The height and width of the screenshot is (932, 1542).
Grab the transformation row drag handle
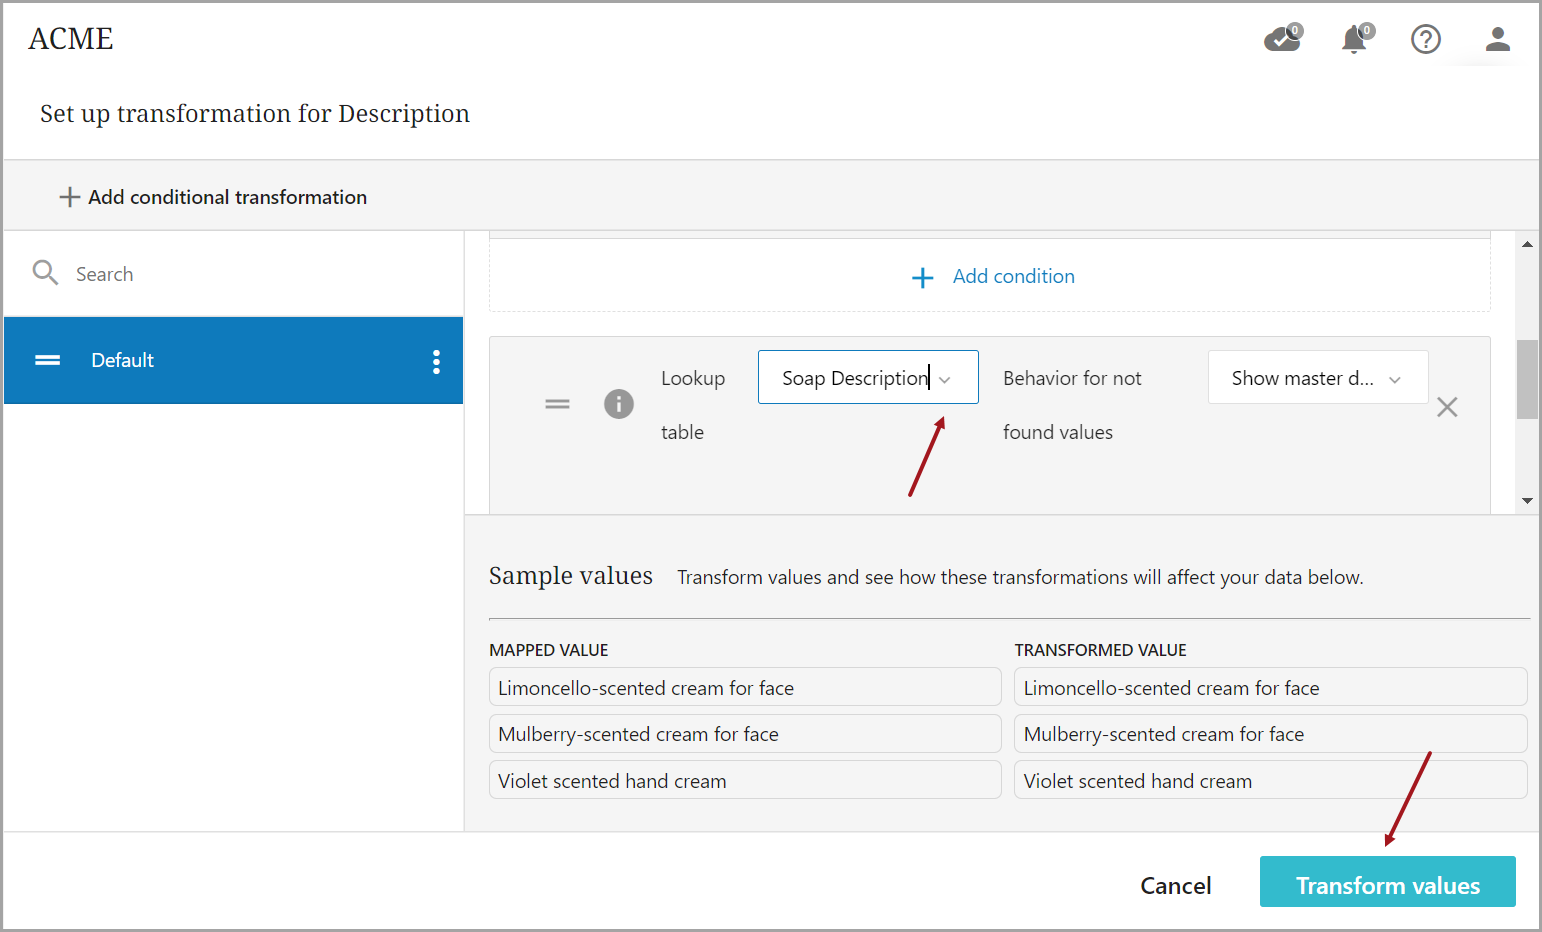pos(557,404)
